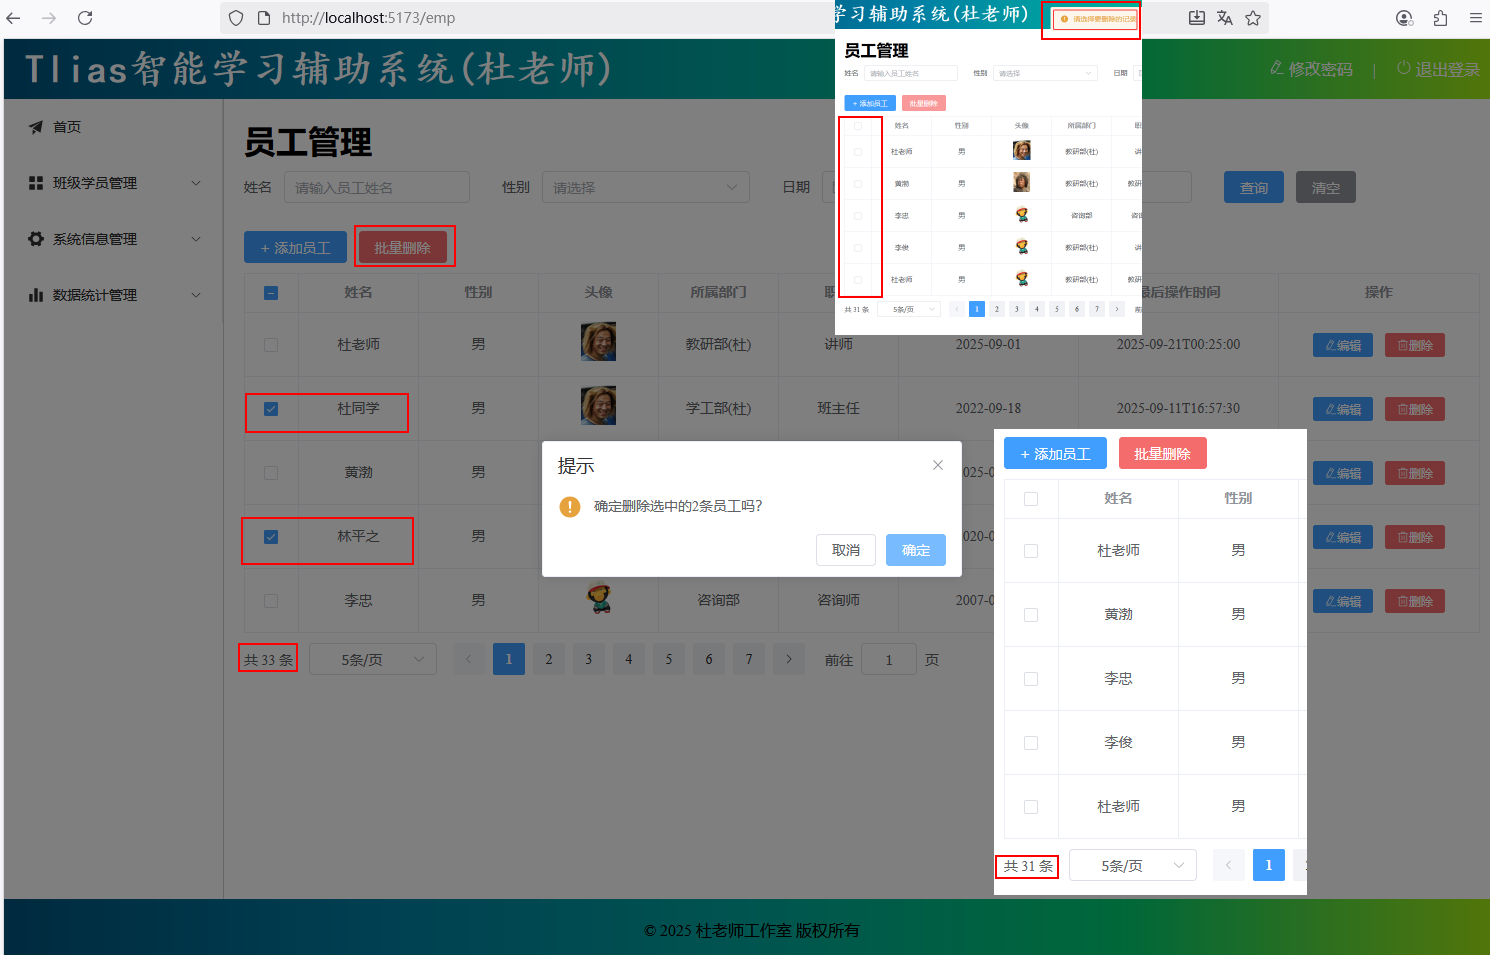The width and height of the screenshot is (1490, 955).
Task: Open the 性别 请选择 dropdown
Action: pyautogui.click(x=645, y=188)
